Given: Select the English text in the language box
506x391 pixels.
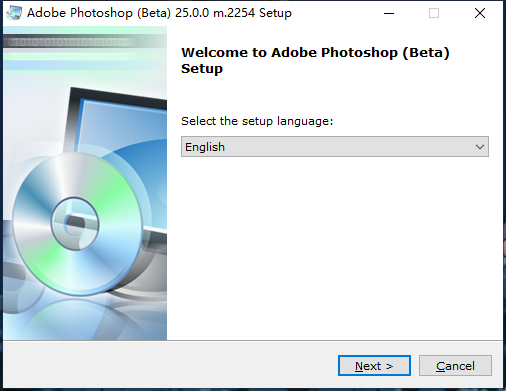Looking at the screenshot, I should [x=205, y=147].
